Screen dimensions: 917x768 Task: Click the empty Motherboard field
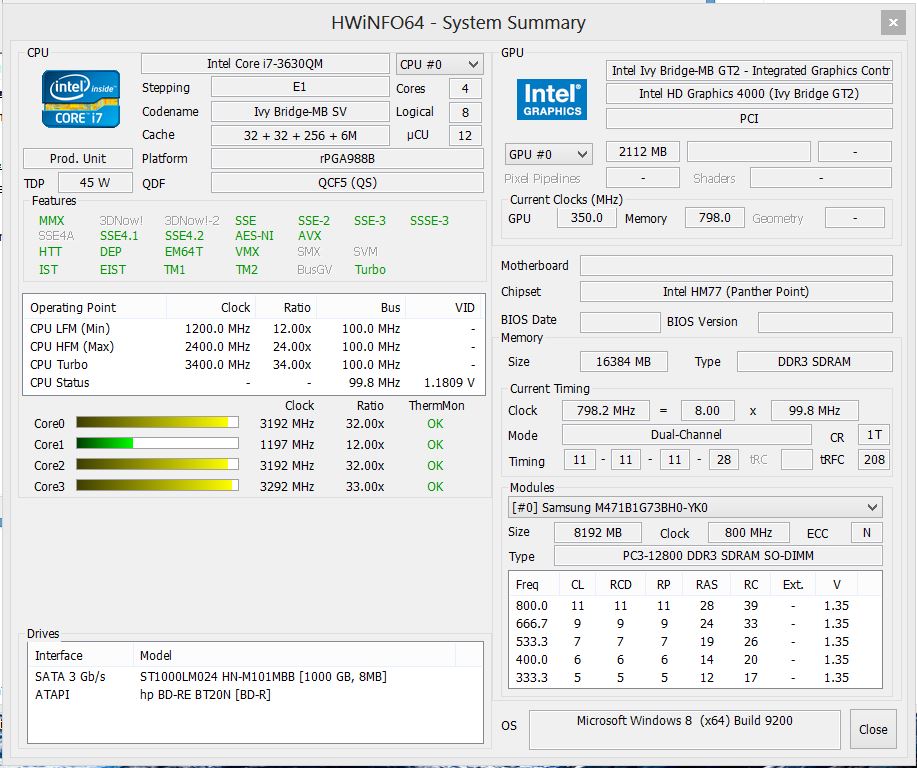click(736, 266)
